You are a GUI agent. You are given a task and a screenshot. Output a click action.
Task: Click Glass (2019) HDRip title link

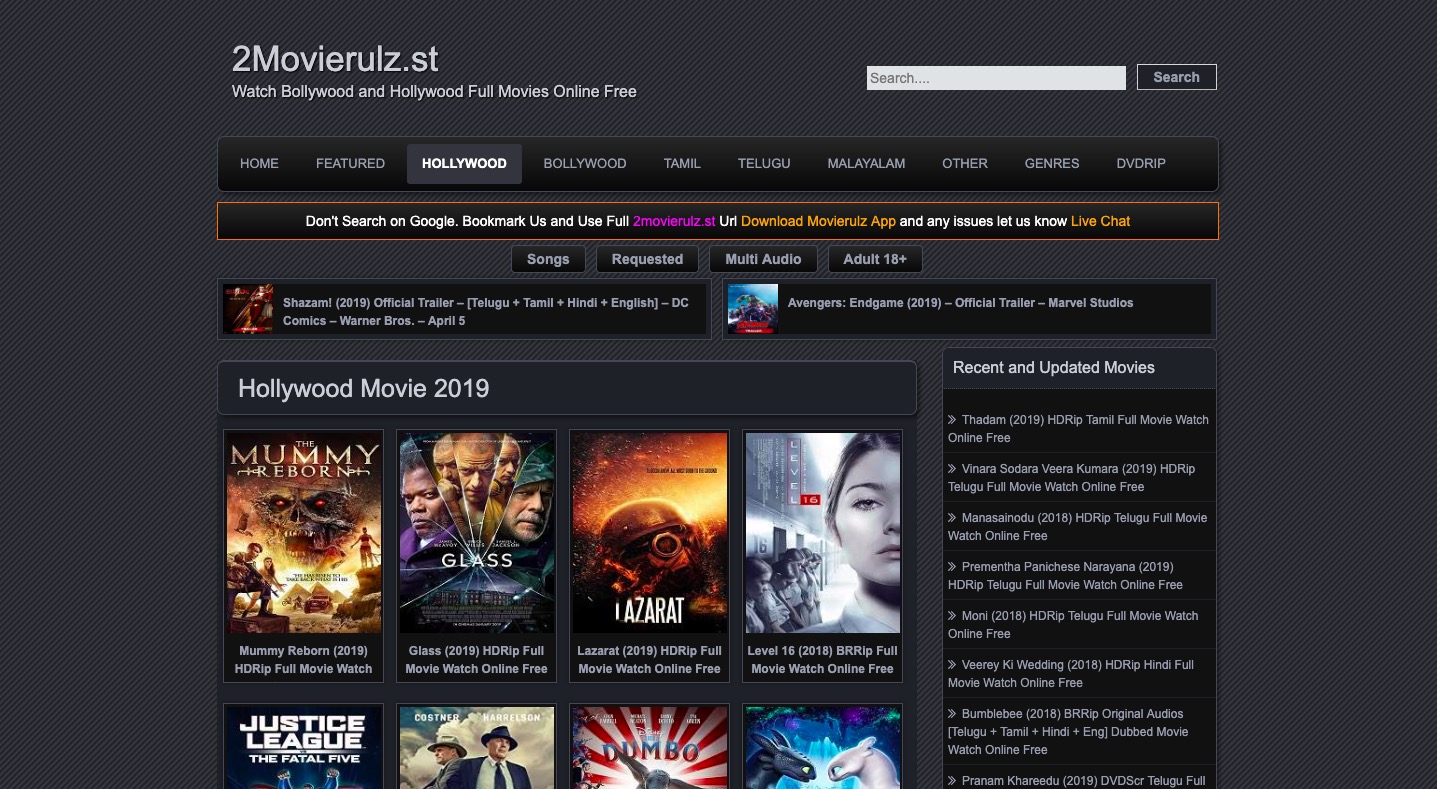click(476, 660)
